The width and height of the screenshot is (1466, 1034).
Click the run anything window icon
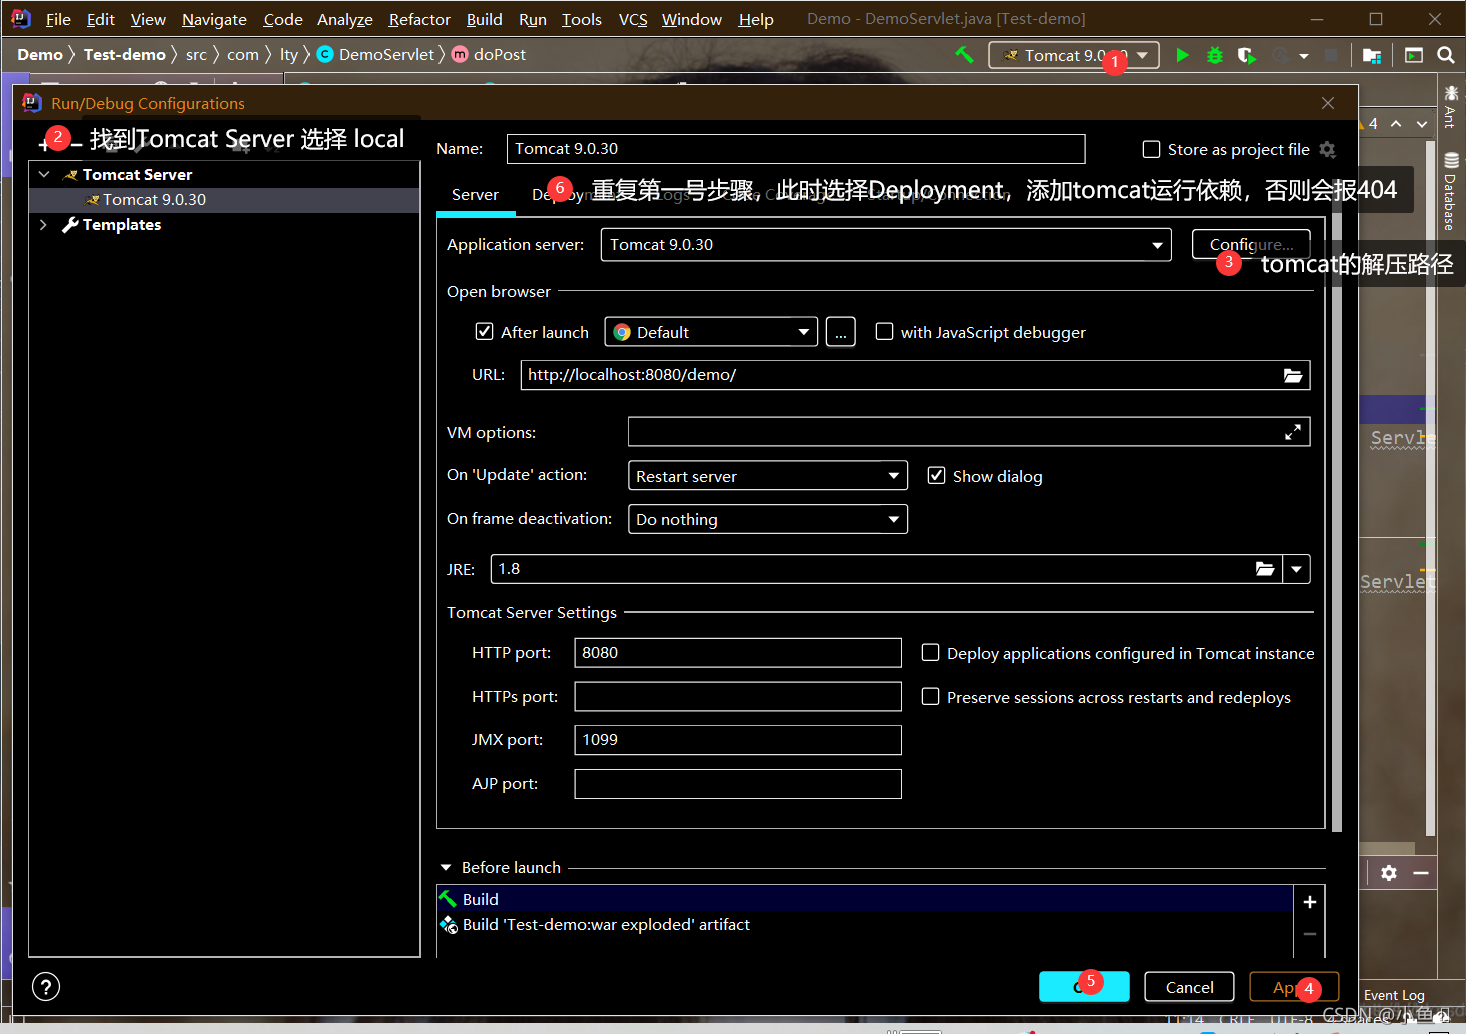click(1414, 55)
